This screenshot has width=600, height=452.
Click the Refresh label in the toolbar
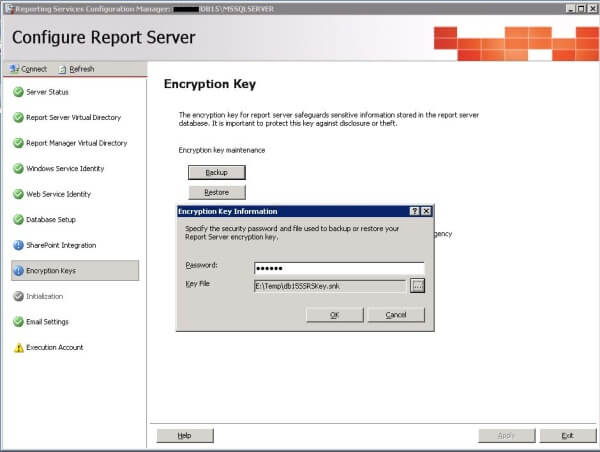click(x=82, y=69)
